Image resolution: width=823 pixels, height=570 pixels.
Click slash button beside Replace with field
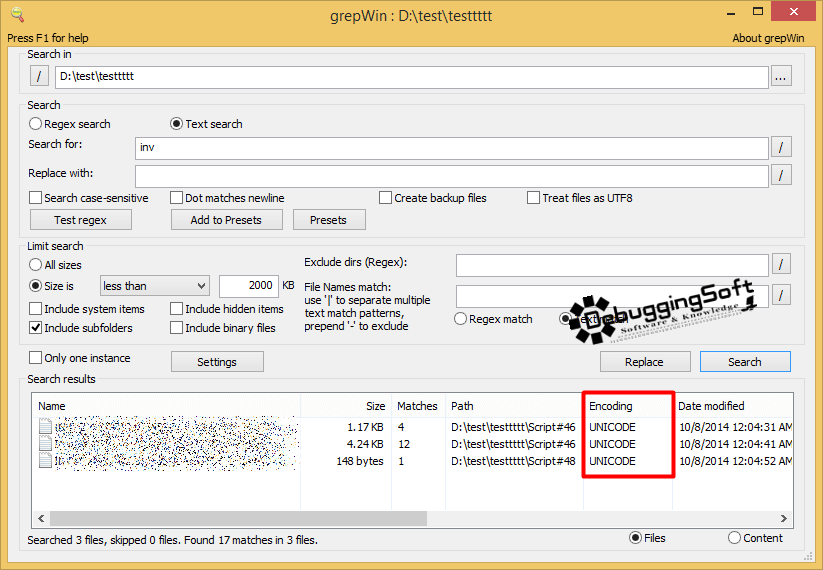click(781, 175)
